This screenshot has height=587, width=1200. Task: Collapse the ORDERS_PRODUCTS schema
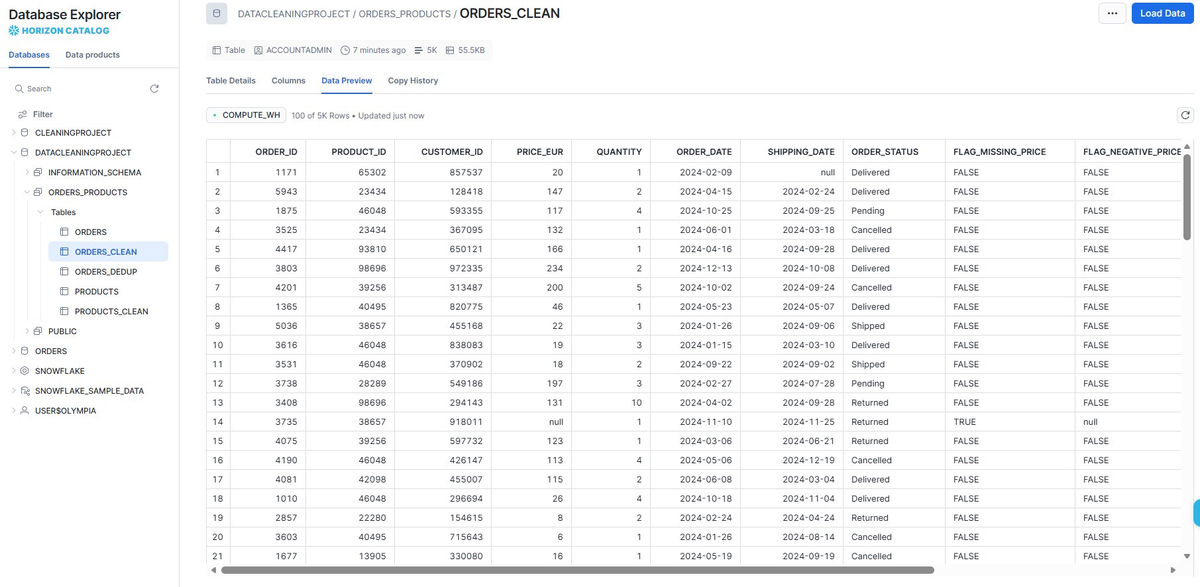pos(27,192)
